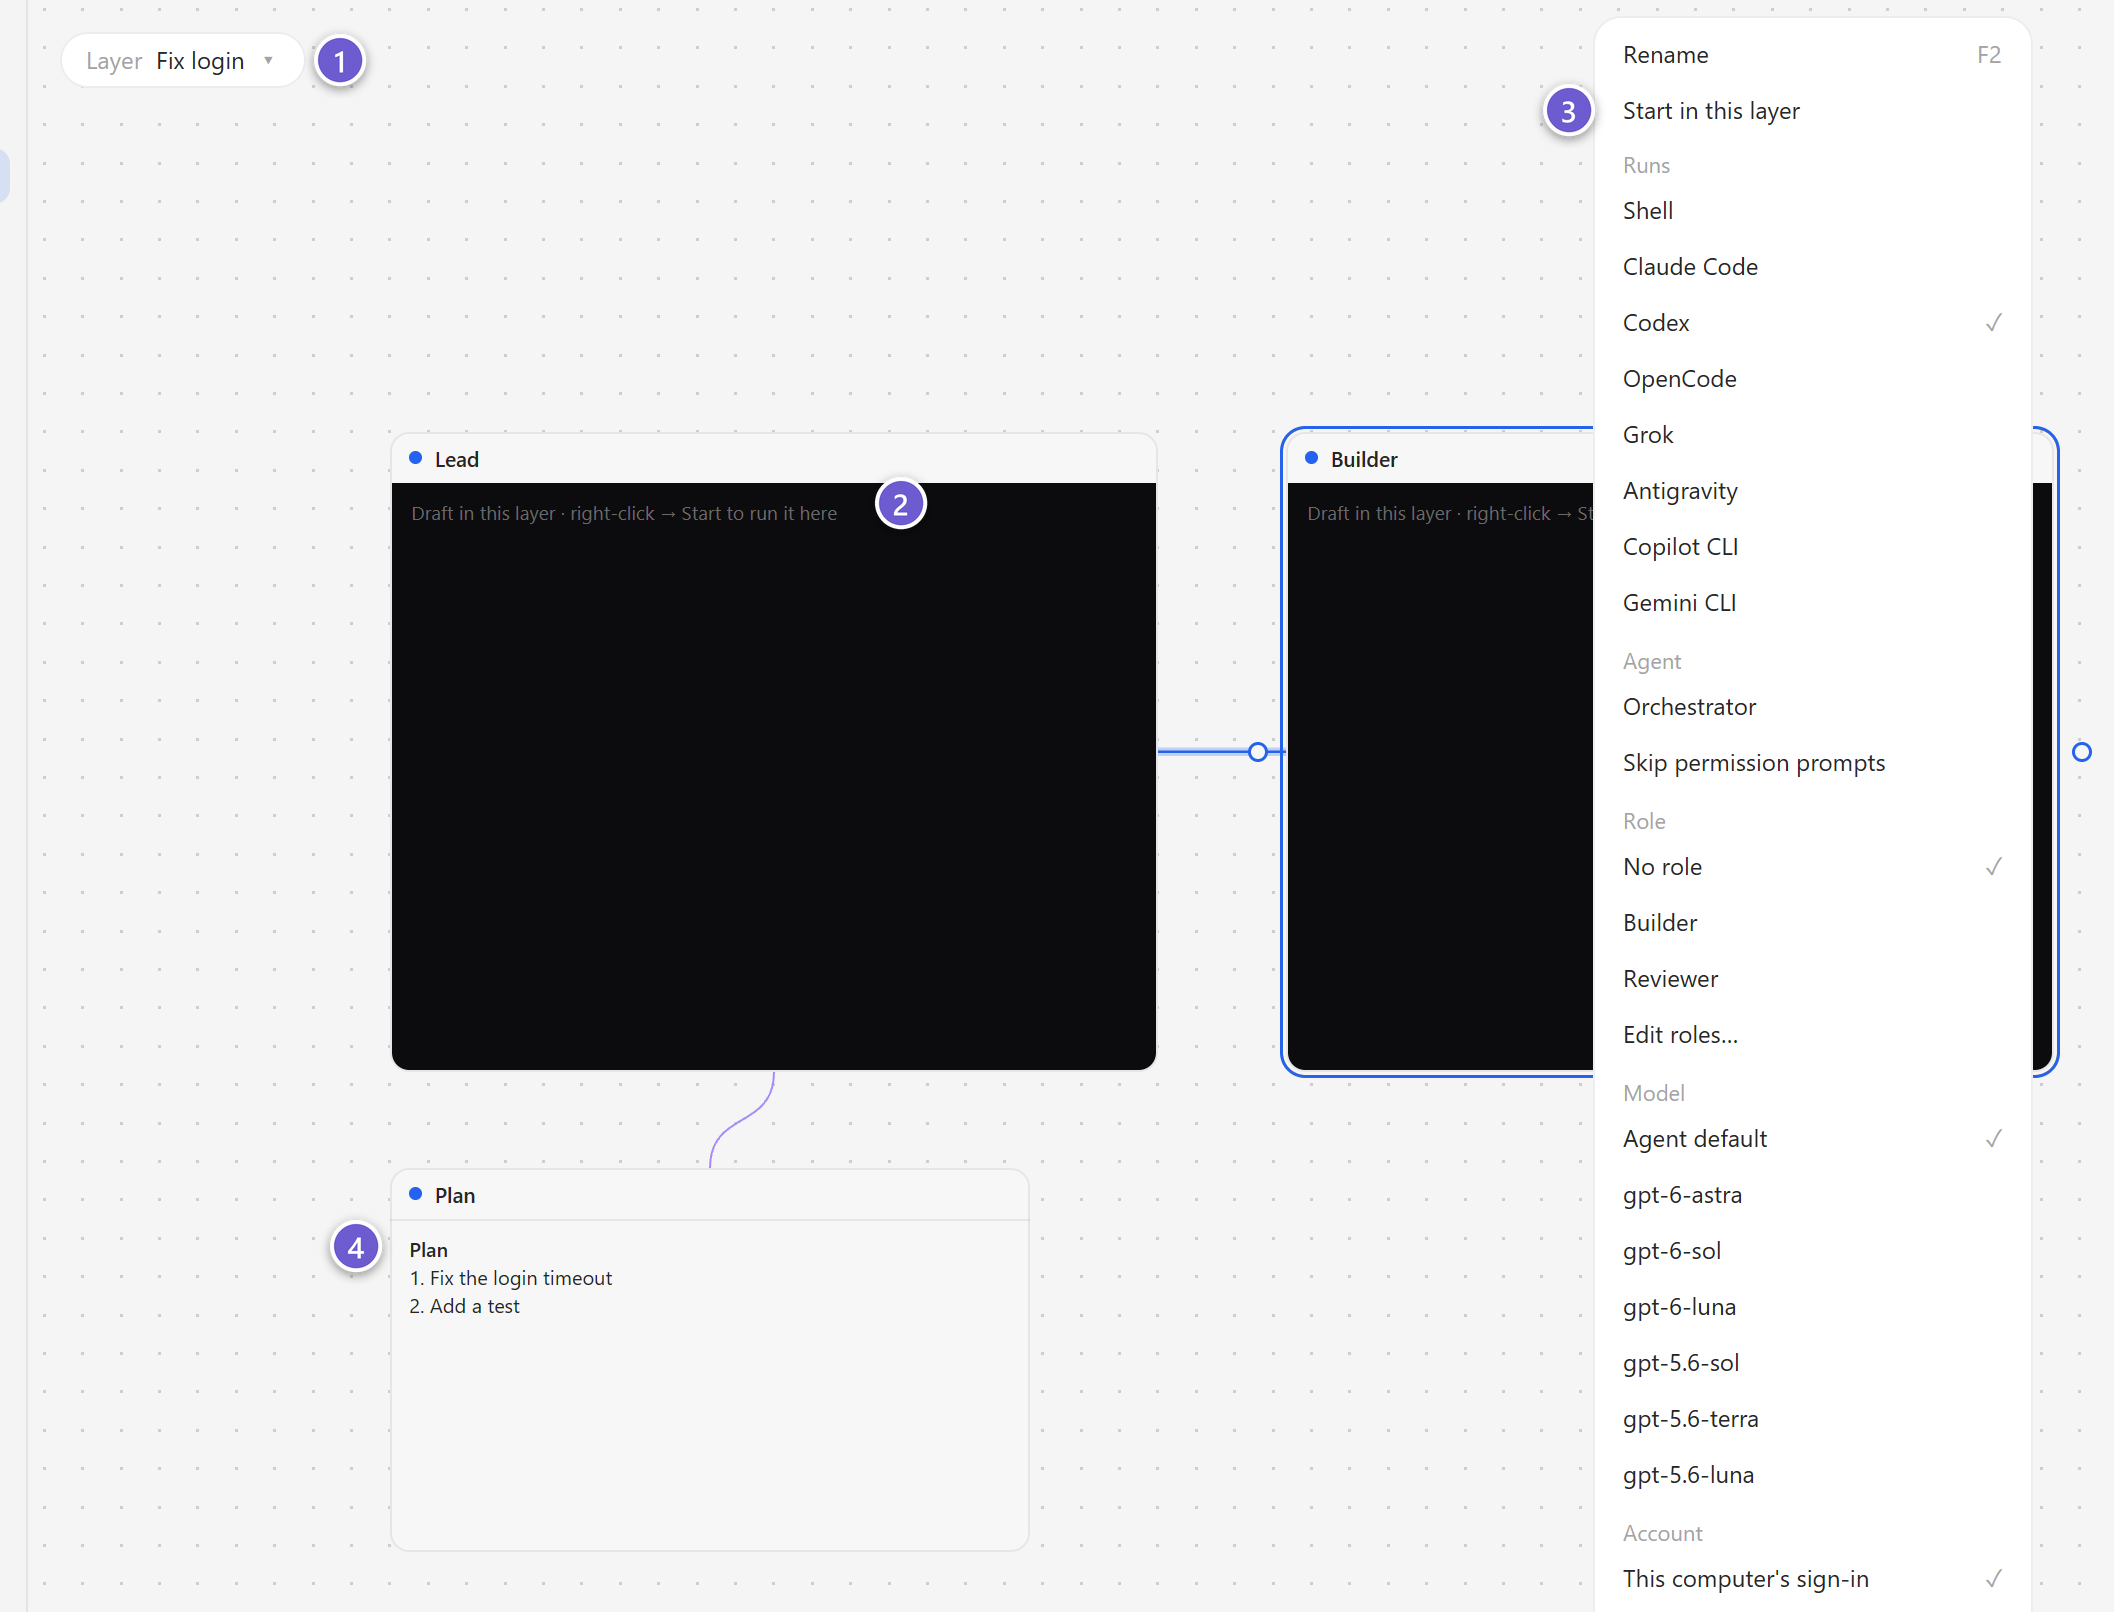Choose Antigravity as the run agent
This screenshot has height=1612, width=2114.
1812,491
